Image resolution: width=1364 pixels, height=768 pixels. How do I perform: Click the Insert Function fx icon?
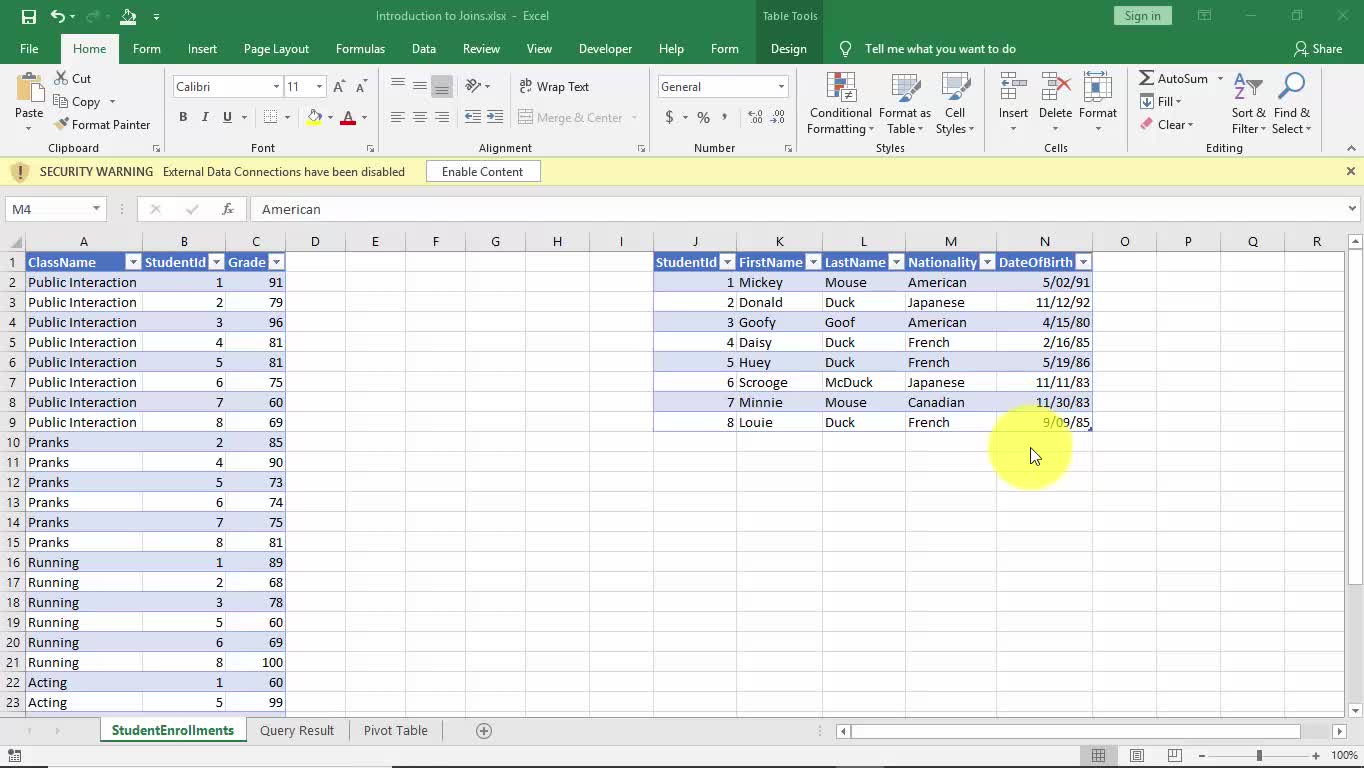pyautogui.click(x=228, y=209)
